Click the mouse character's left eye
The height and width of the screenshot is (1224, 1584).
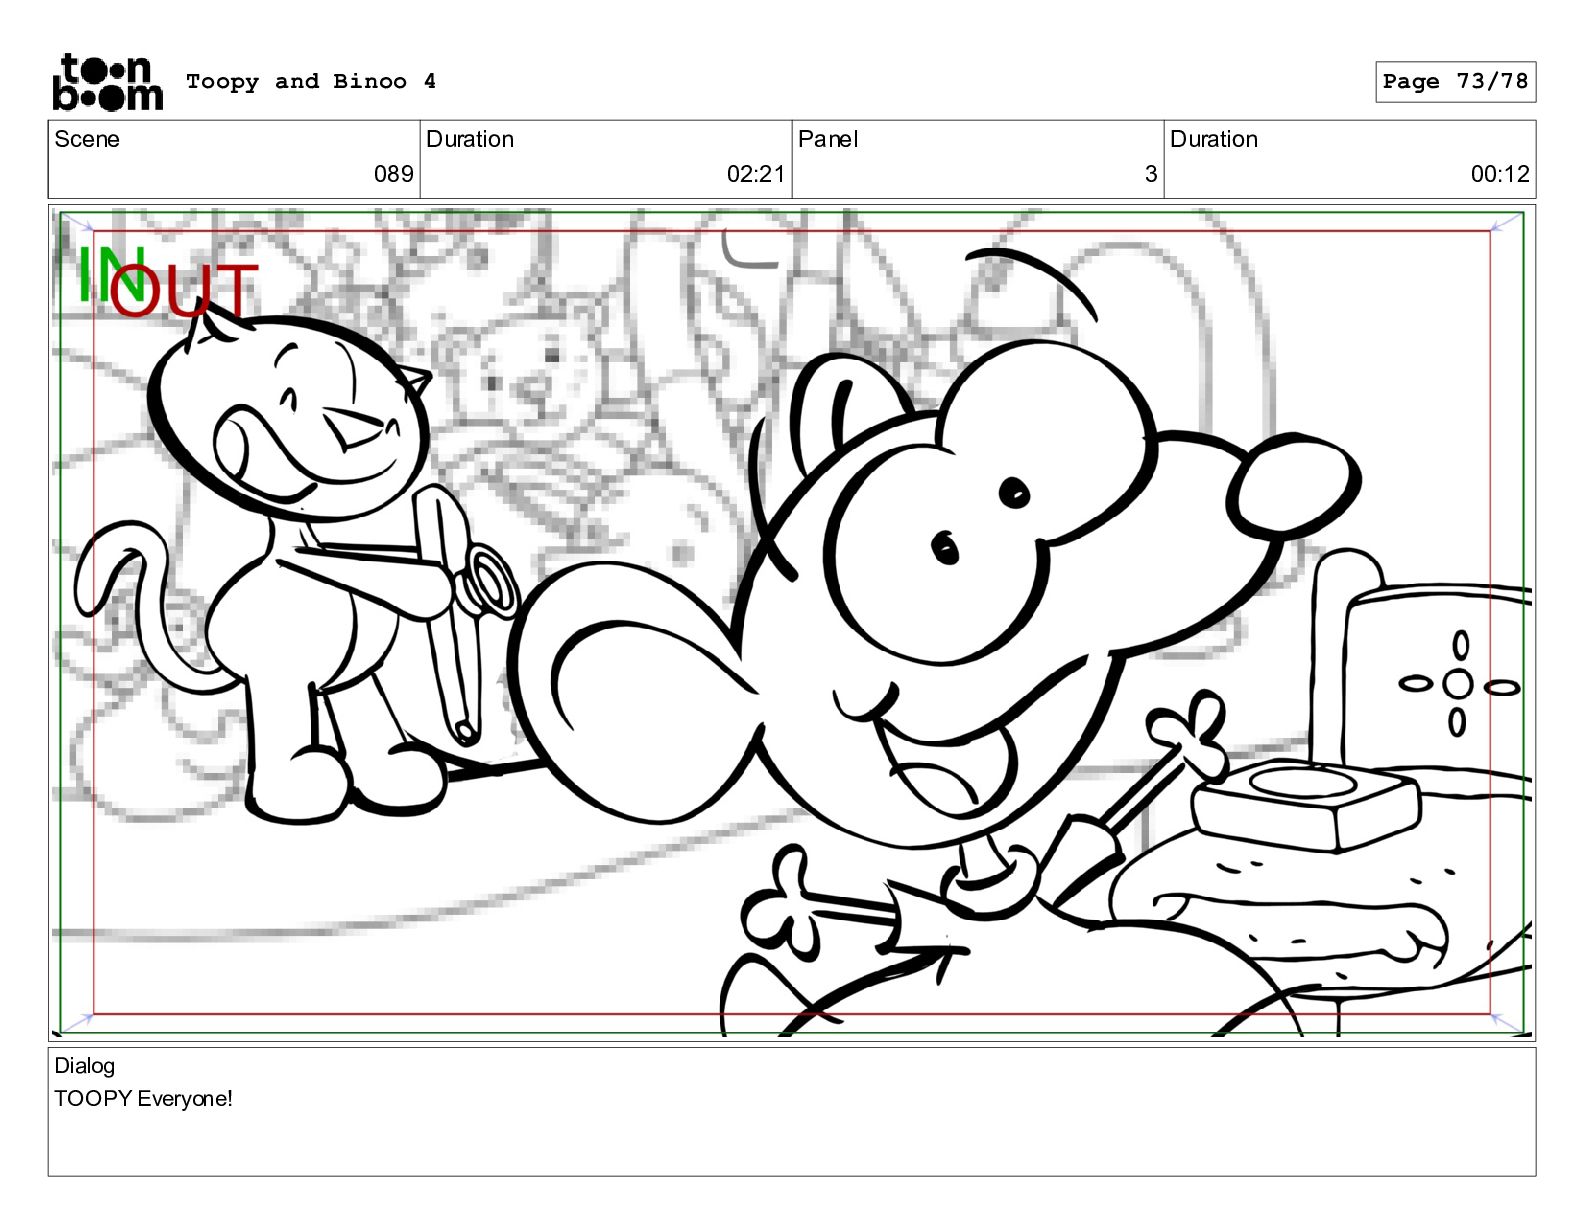(944, 547)
